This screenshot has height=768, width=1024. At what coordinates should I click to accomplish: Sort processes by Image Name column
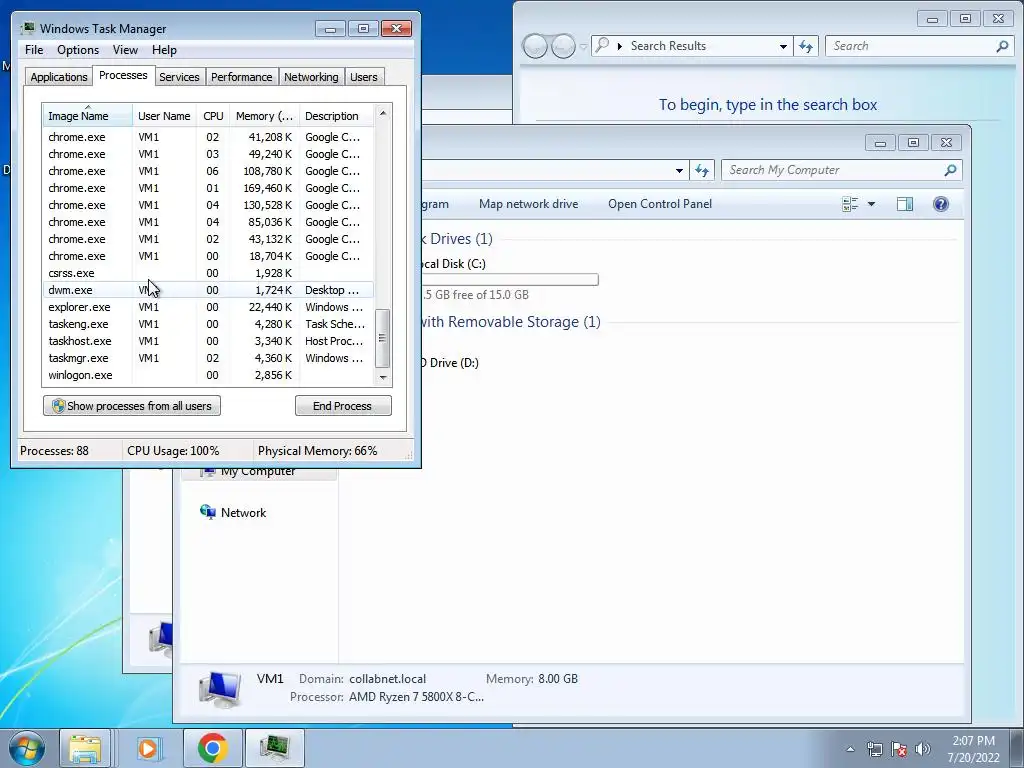click(87, 116)
